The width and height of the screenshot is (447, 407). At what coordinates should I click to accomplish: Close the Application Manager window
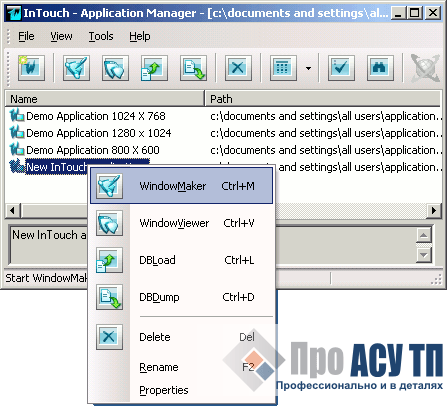433,13
